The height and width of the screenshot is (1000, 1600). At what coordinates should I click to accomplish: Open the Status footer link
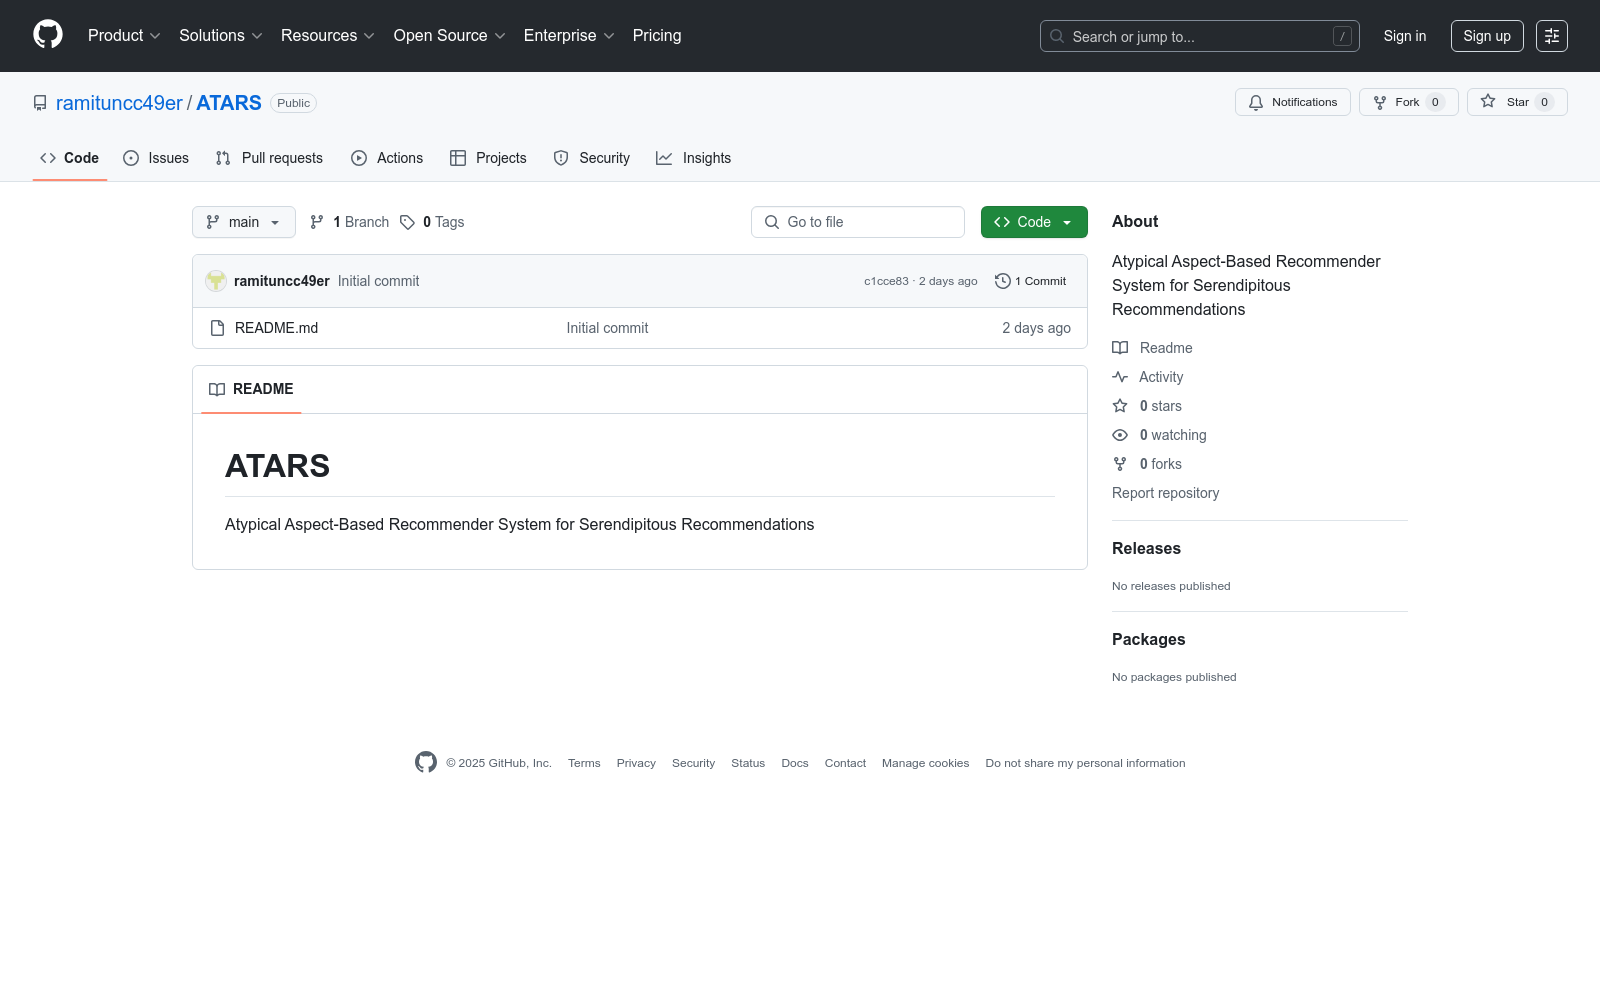pos(748,763)
